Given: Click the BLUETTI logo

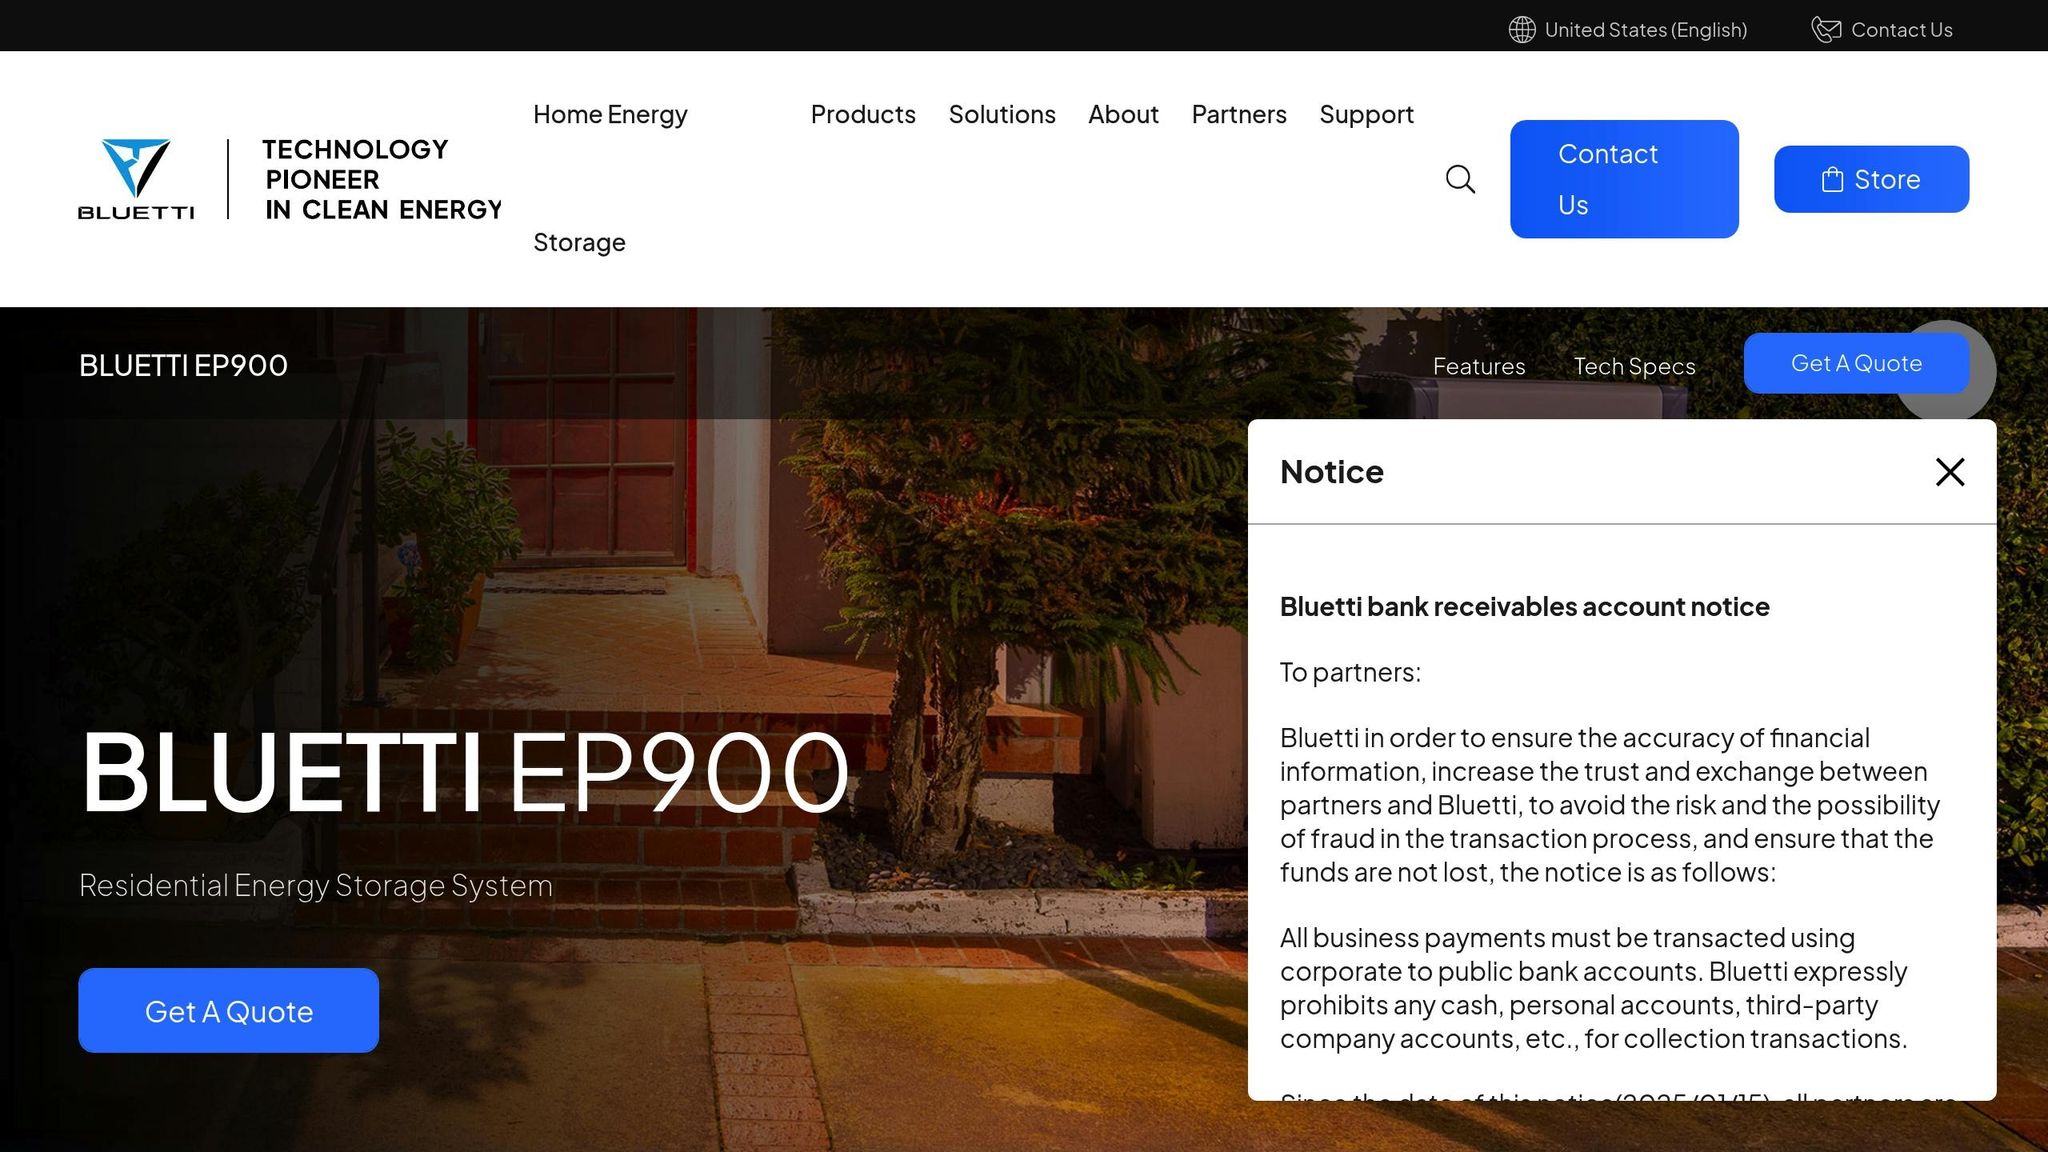Looking at the screenshot, I should click(136, 179).
